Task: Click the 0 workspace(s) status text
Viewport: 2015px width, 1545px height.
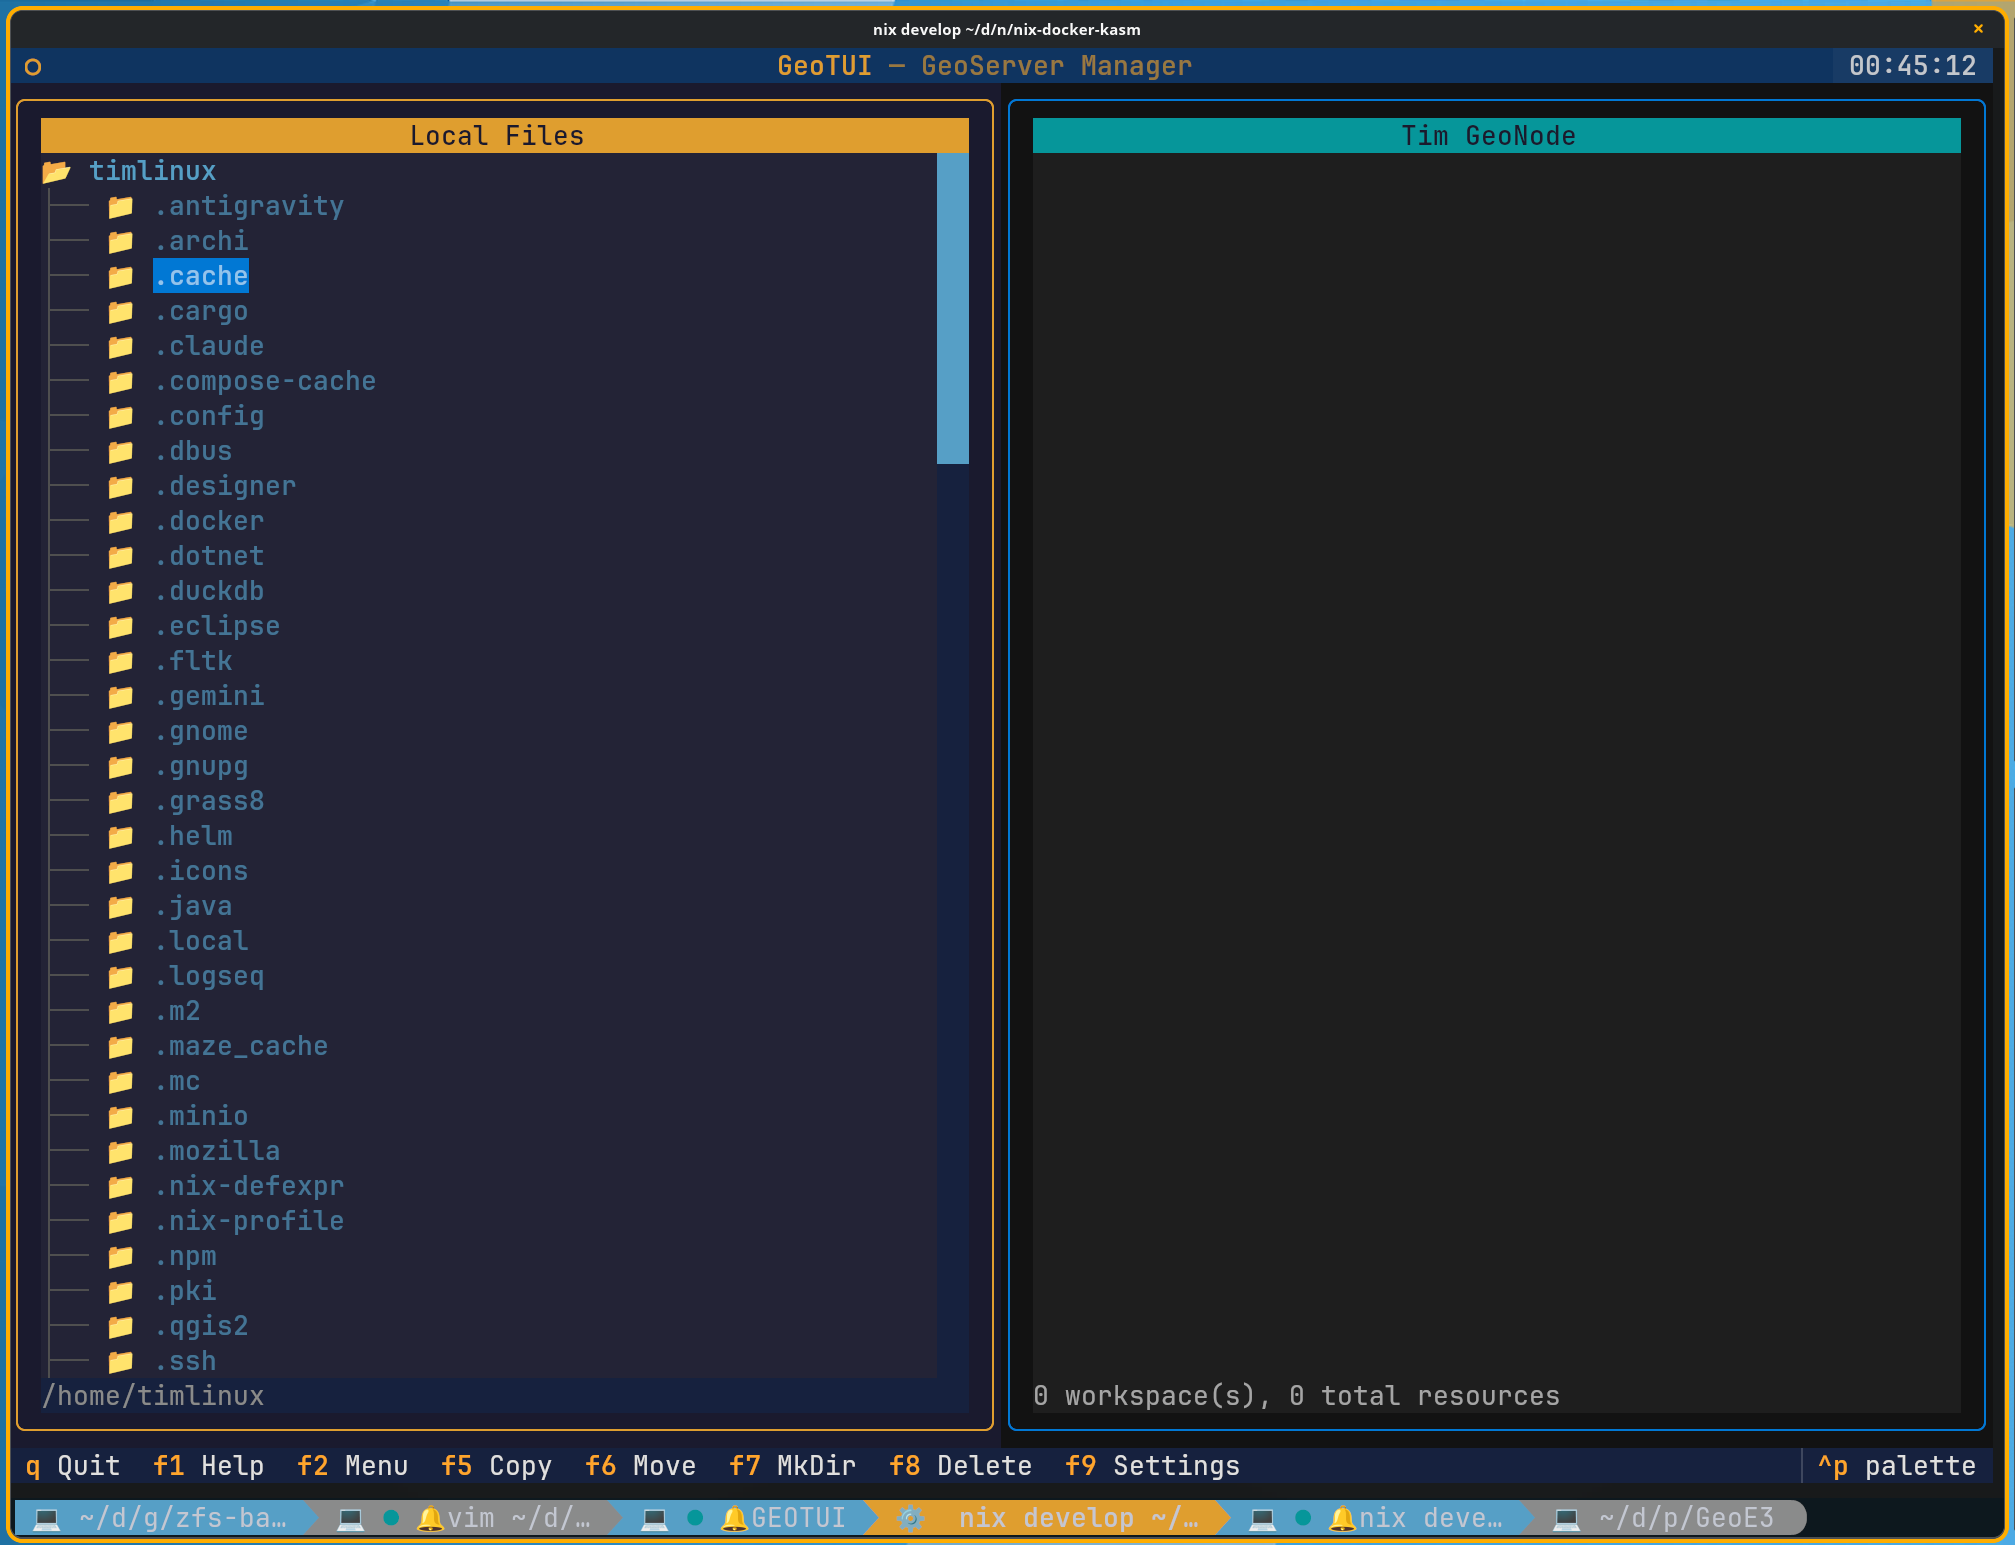Action: click(x=1297, y=1396)
